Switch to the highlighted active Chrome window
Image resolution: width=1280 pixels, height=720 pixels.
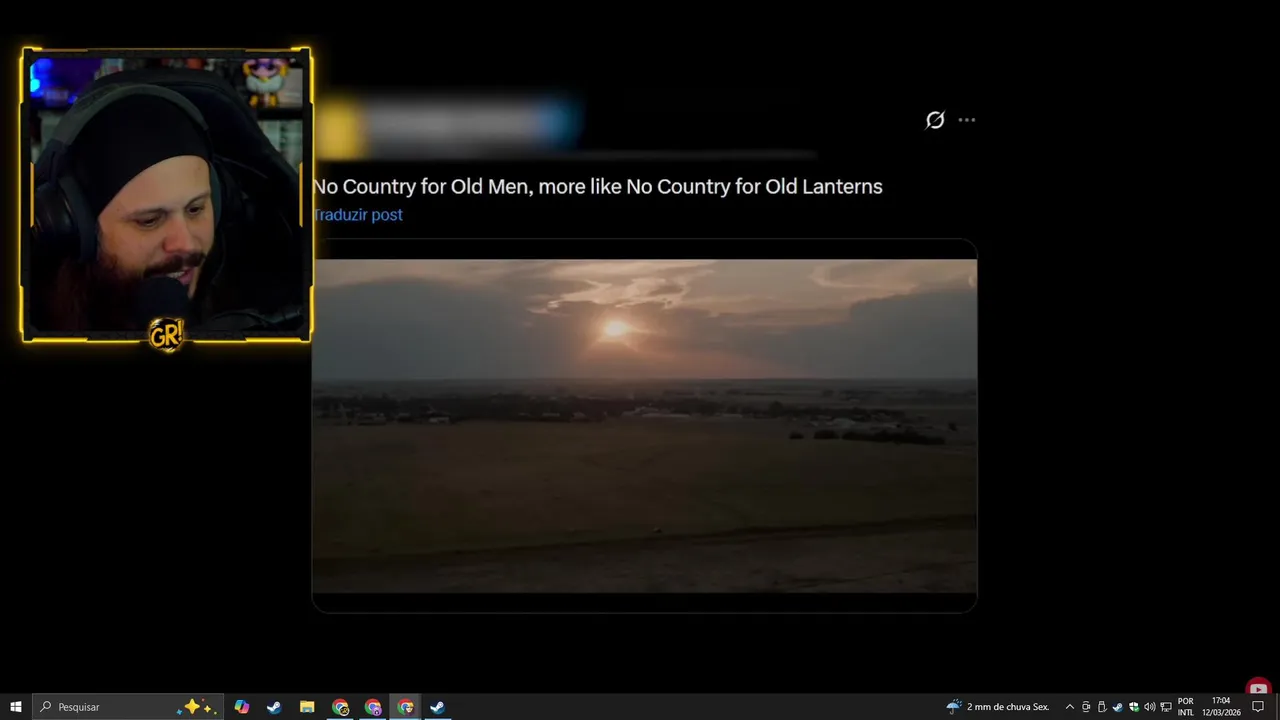pyautogui.click(x=405, y=707)
